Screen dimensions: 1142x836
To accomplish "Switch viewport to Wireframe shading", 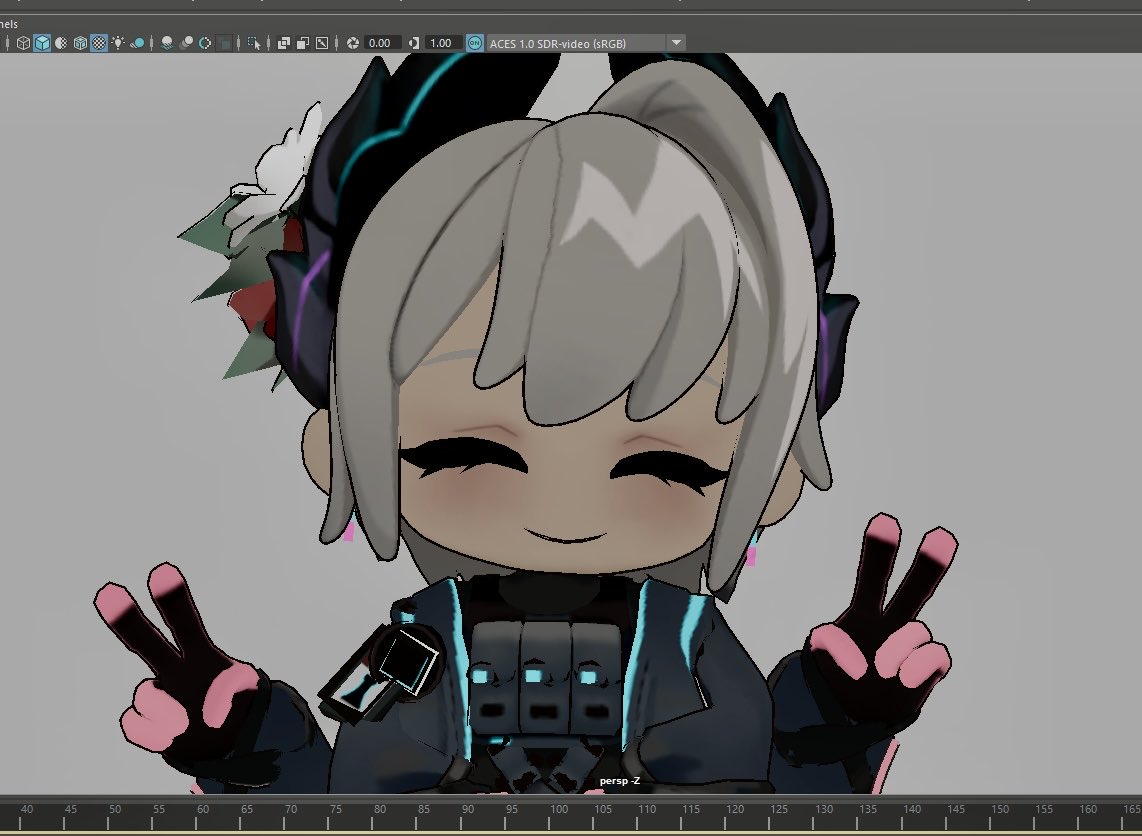I will 23,43.
